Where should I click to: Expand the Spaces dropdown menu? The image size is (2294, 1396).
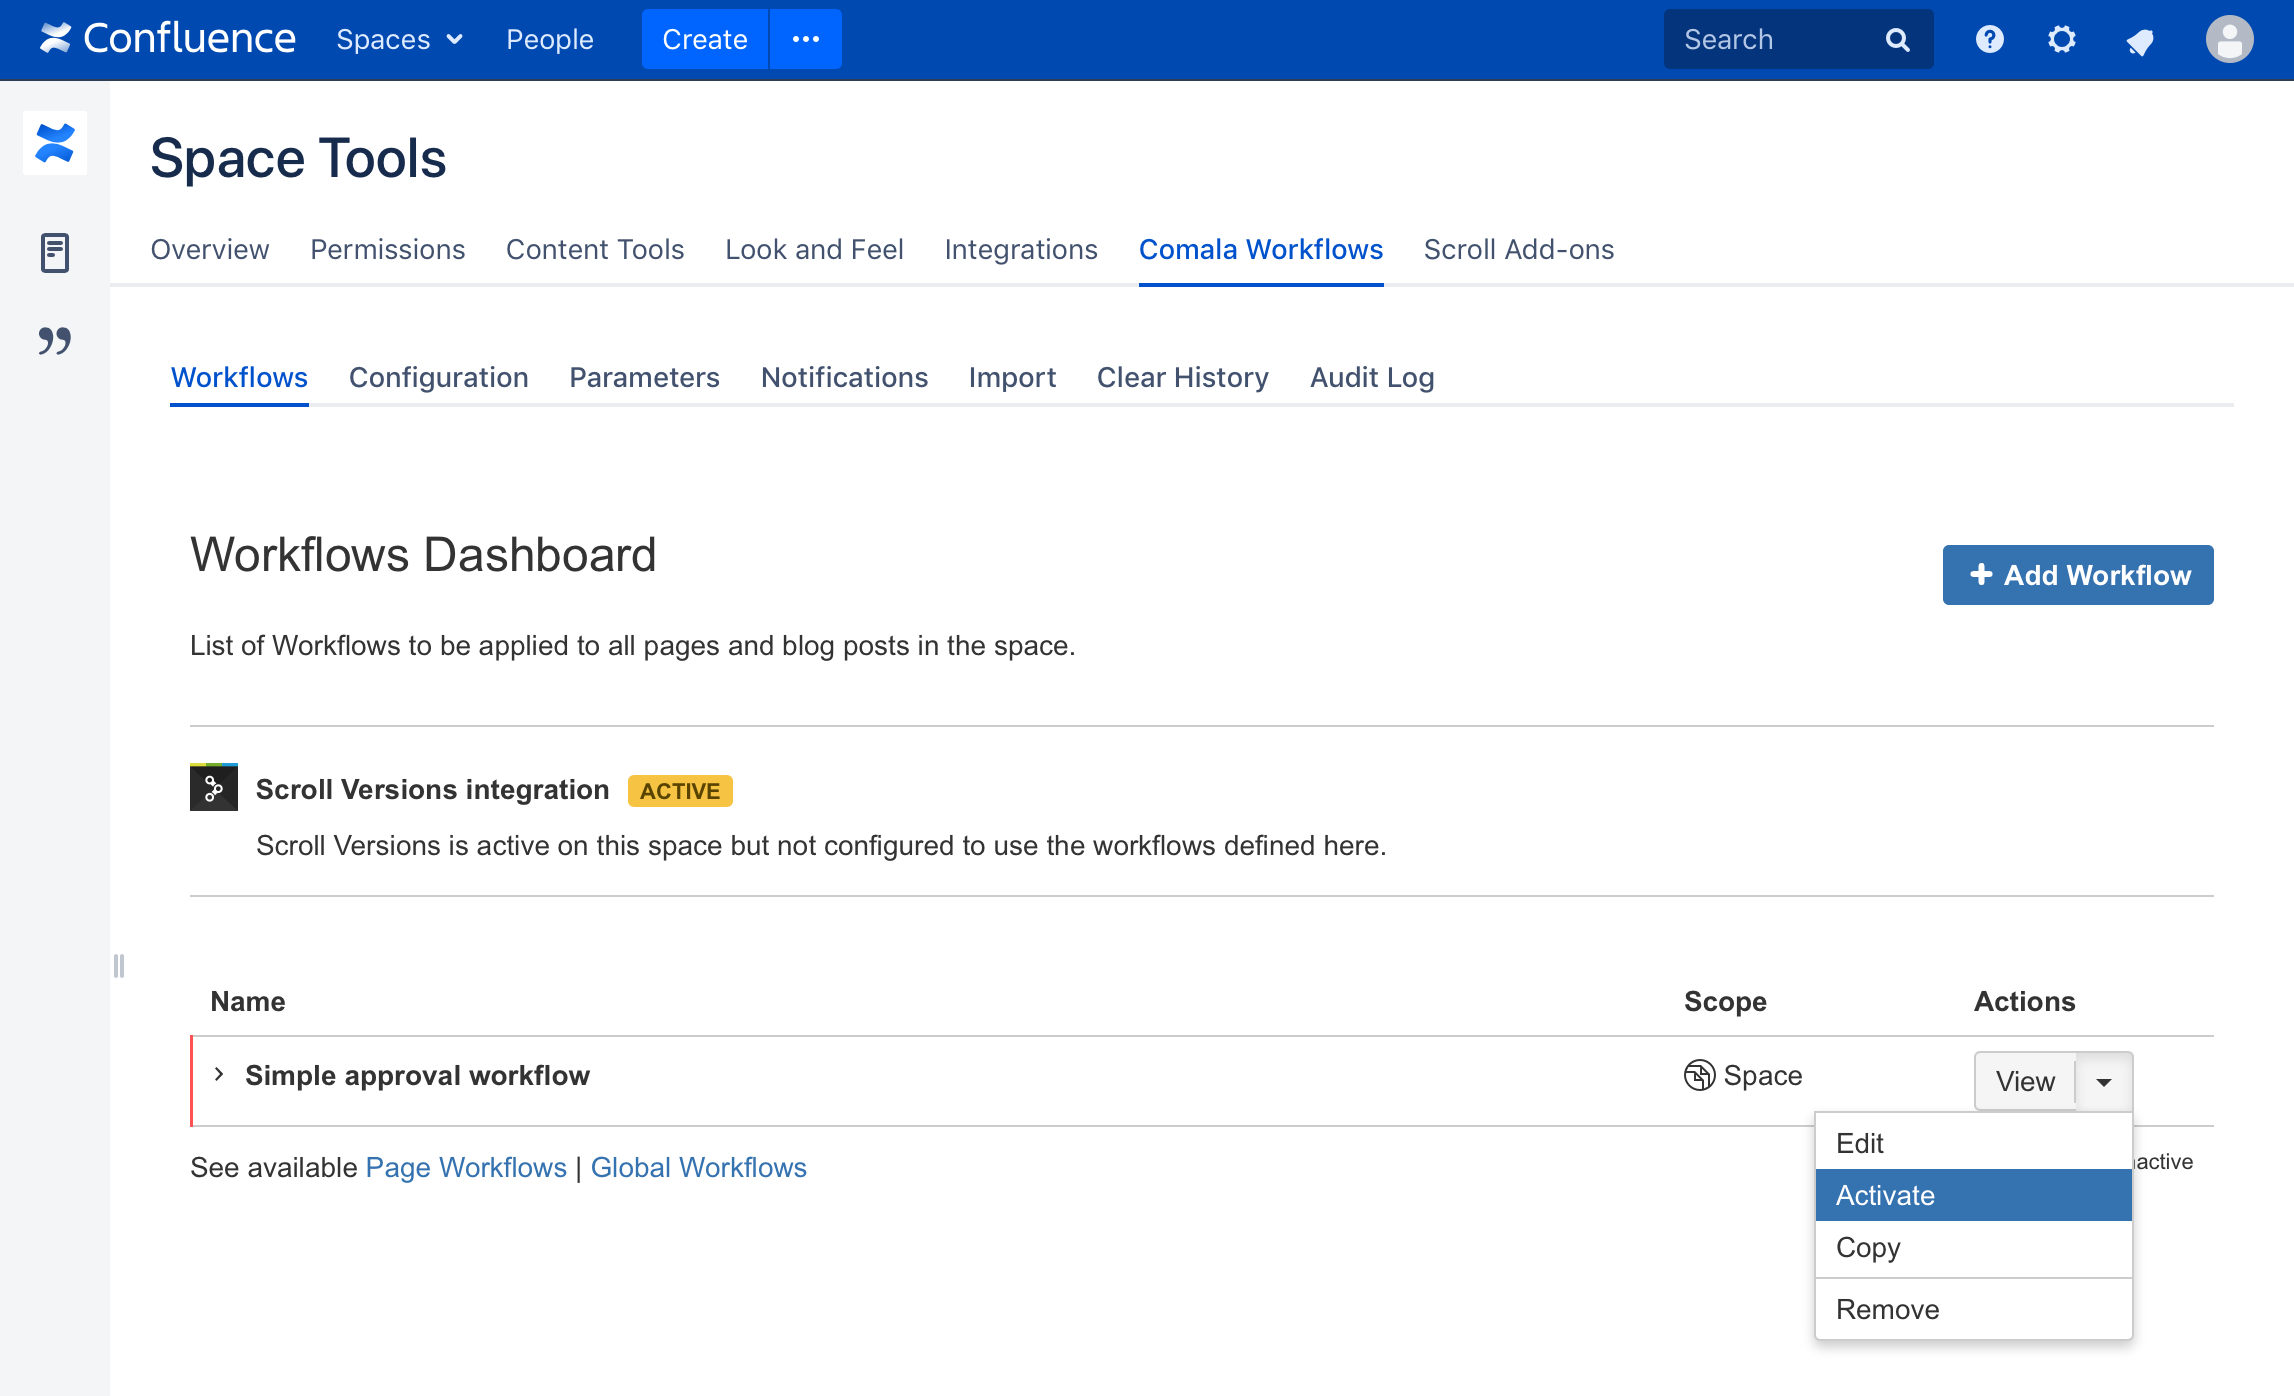click(399, 40)
